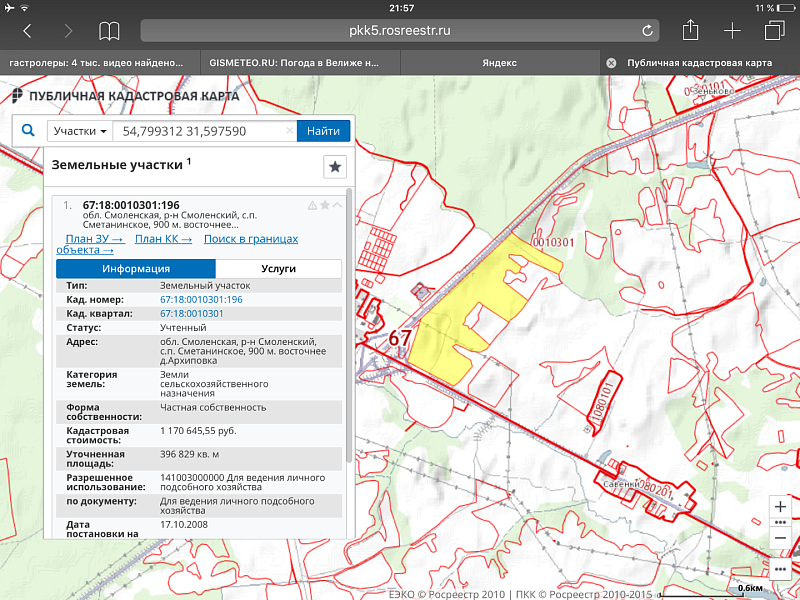Switch to the Услуги tab
This screenshot has height=600, width=800.
point(278,269)
